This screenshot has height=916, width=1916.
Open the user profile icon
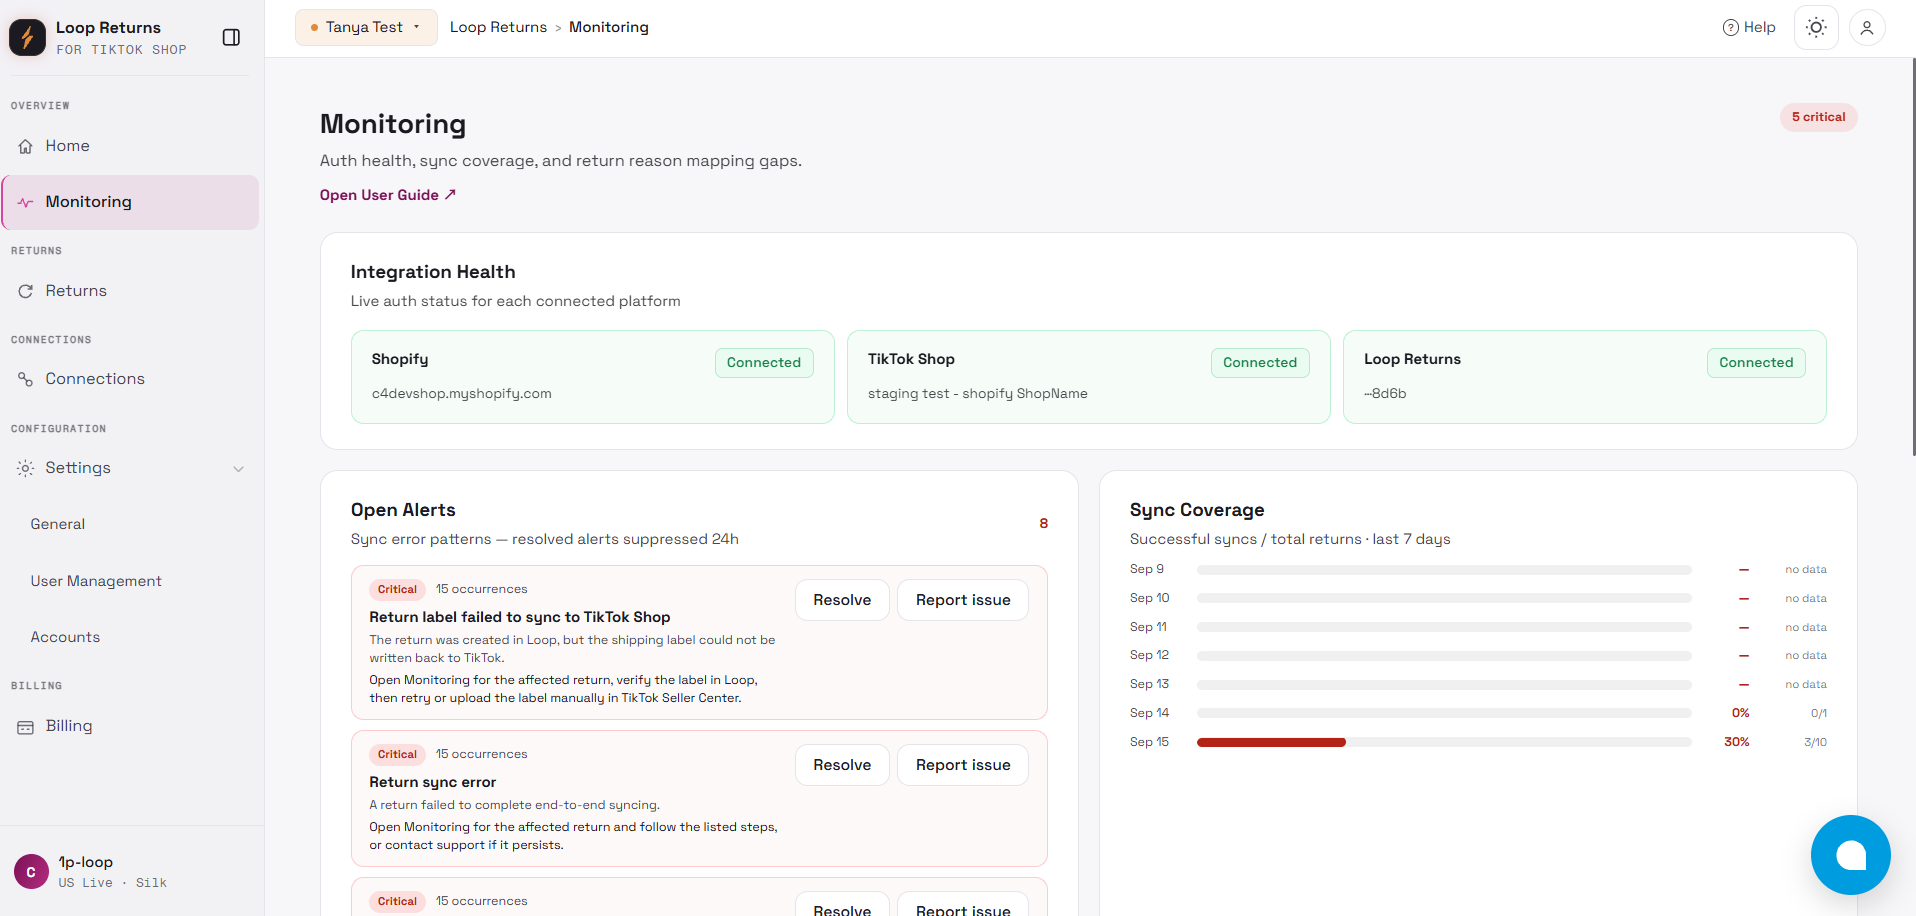[1867, 27]
